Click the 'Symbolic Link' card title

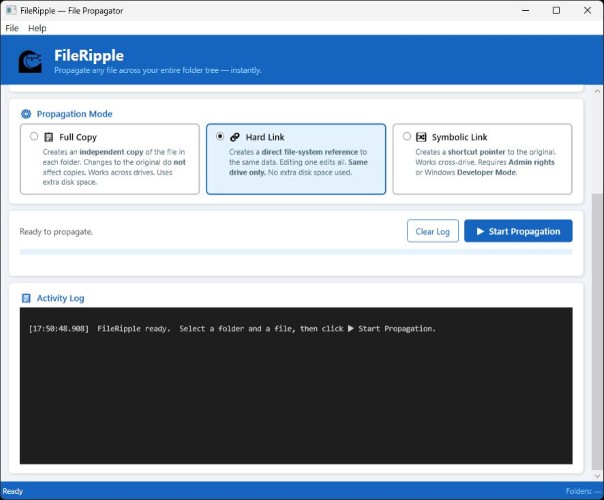coord(460,137)
